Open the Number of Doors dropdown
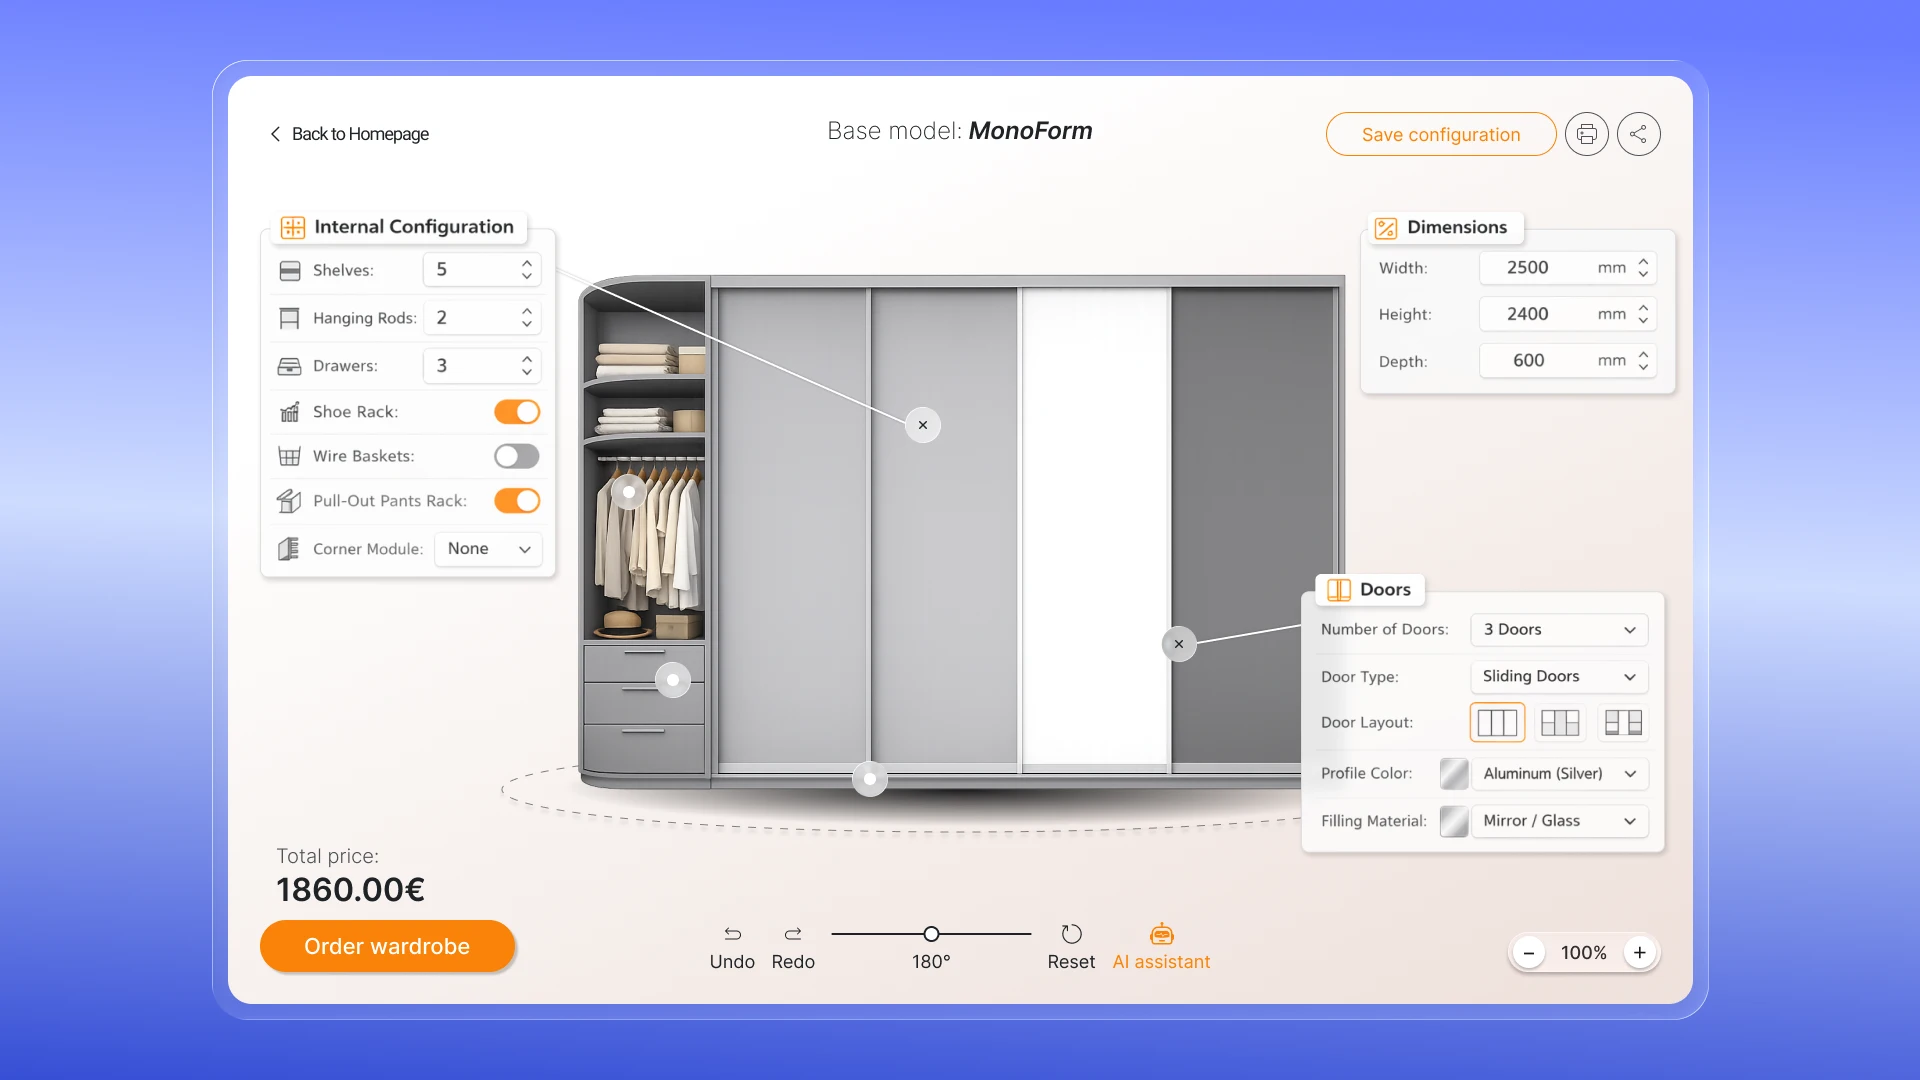The width and height of the screenshot is (1920, 1080). (x=1558, y=629)
